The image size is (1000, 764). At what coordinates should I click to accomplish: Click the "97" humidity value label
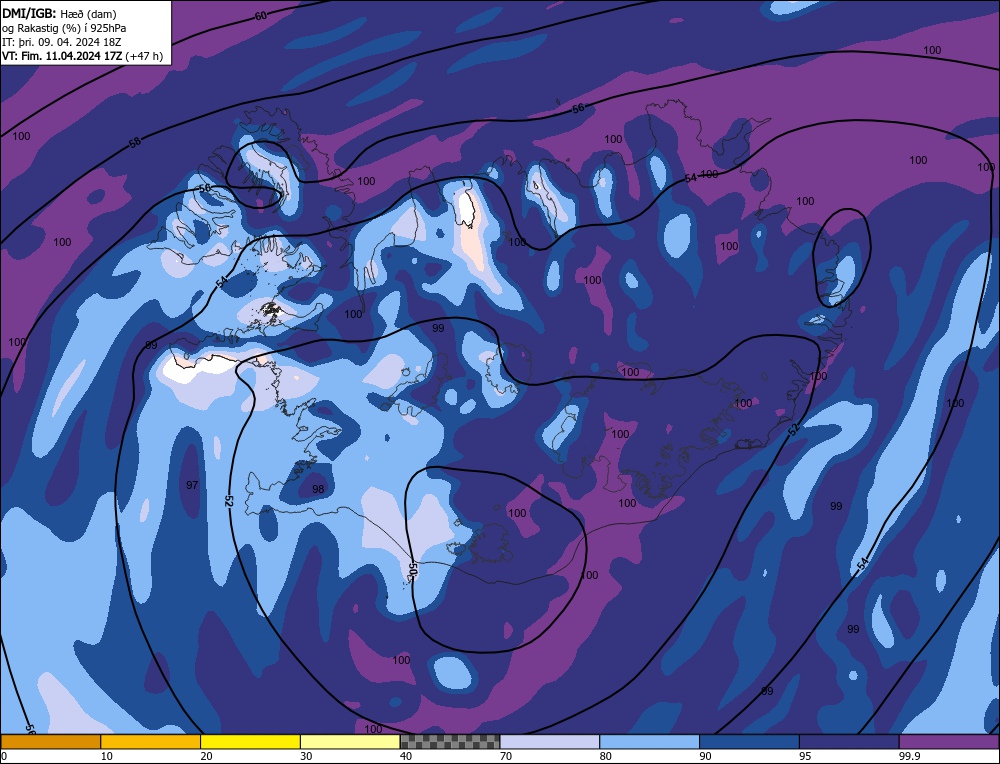click(x=192, y=485)
